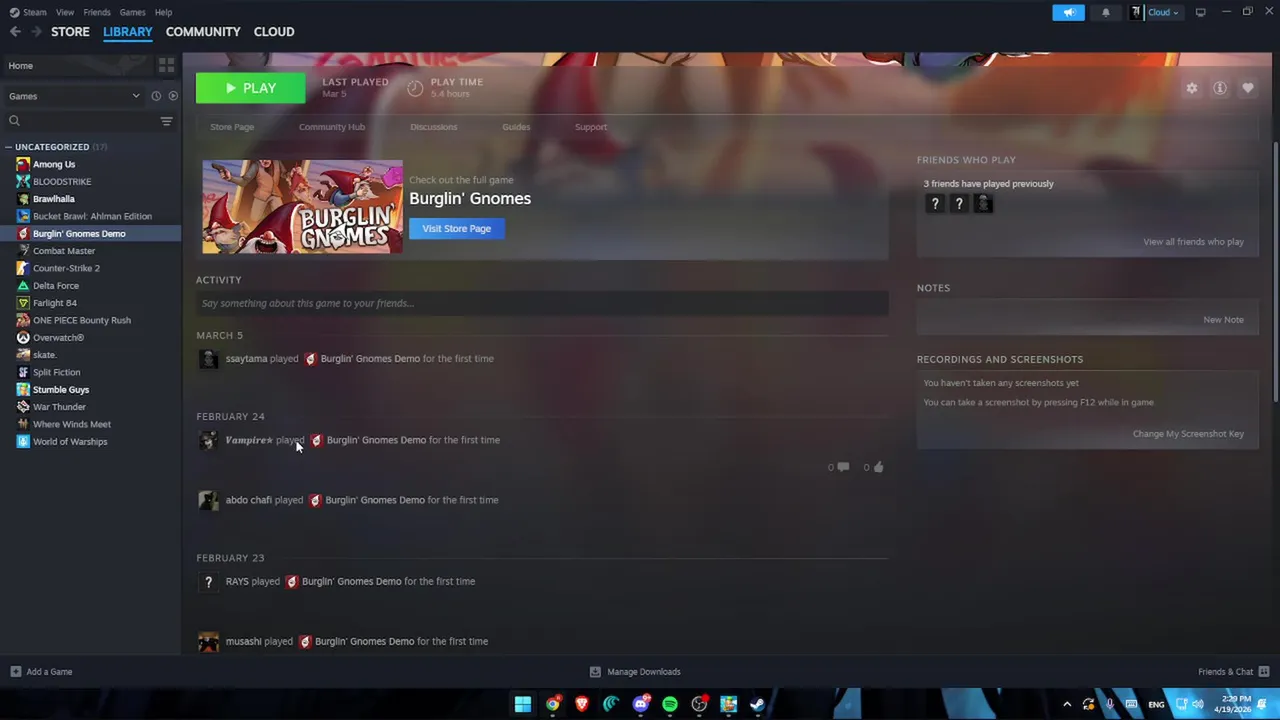Open the Windows Start menu
1280x720 pixels.
click(x=523, y=704)
